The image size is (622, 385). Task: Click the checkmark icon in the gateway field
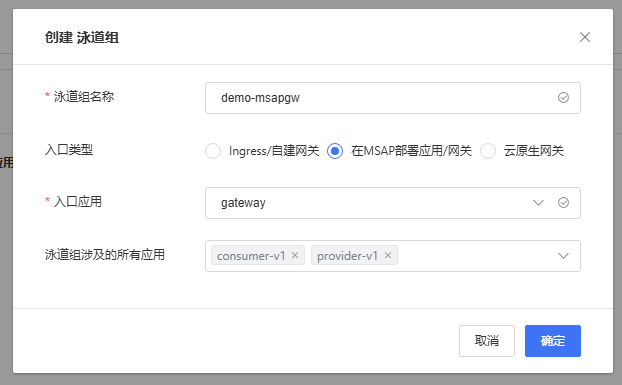tap(563, 203)
